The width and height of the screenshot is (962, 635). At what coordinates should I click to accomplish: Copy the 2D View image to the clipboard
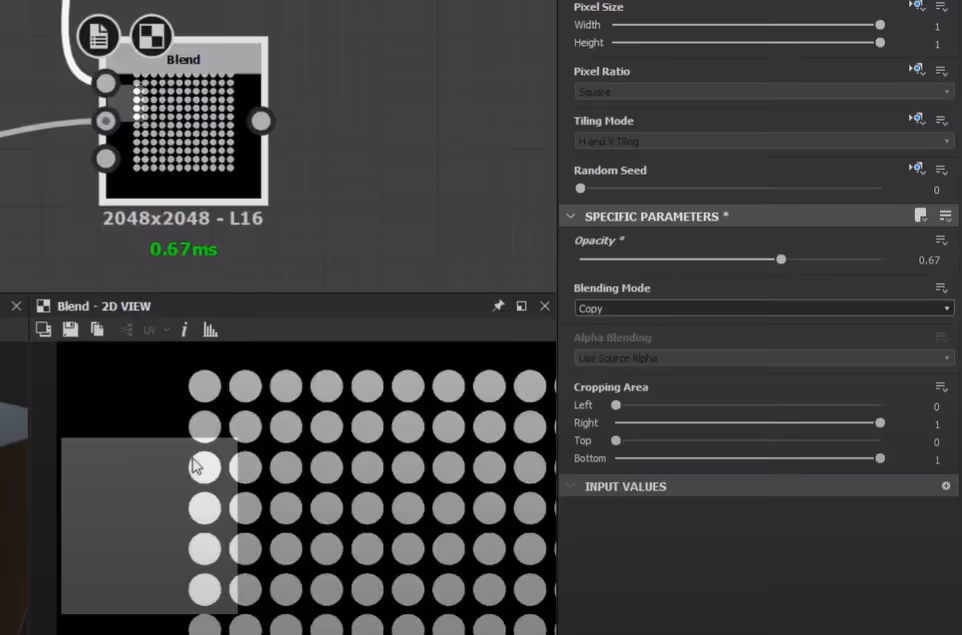click(97, 329)
